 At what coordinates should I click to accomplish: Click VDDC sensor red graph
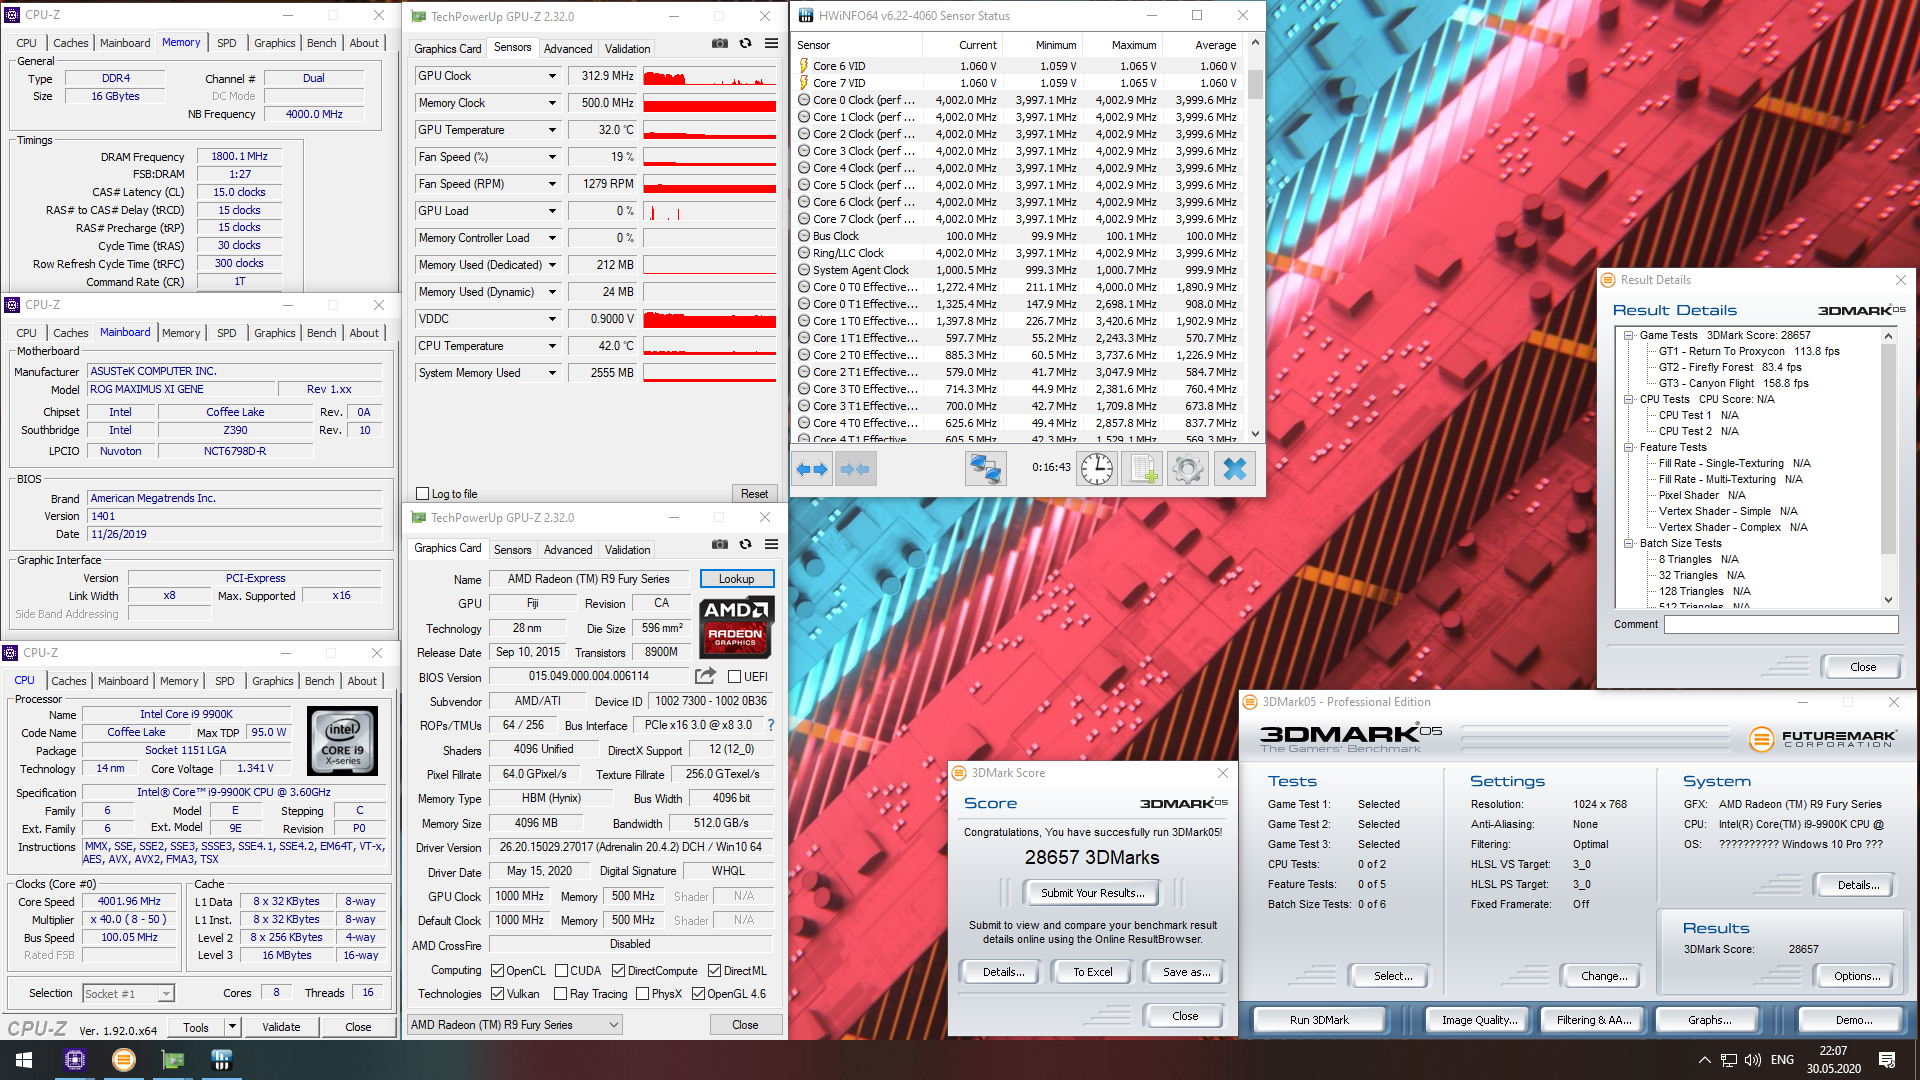(710, 319)
